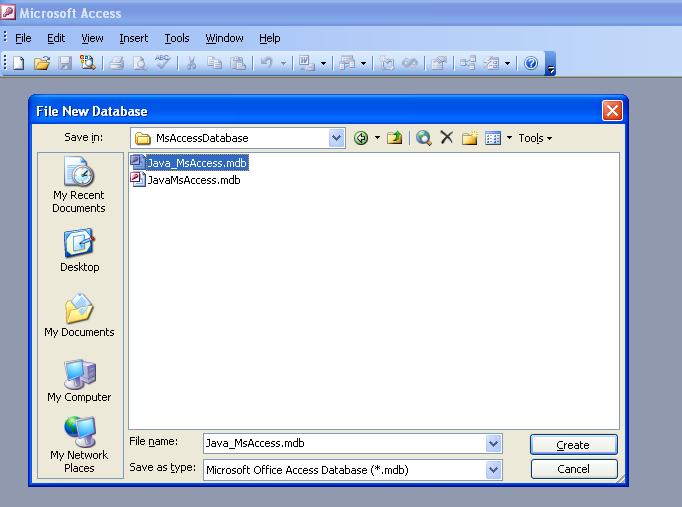Viewport: 682px width, 507px height.
Task: Open the New Object dropdown arrow
Action: point(507,63)
